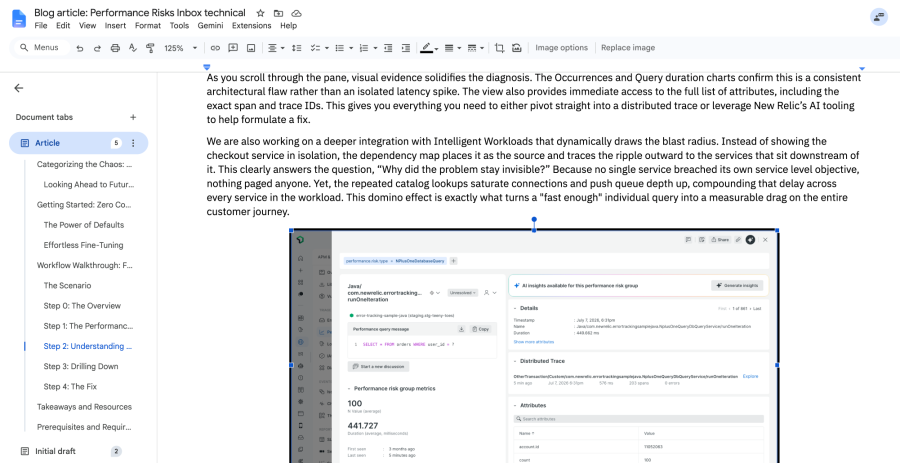Switch to the Initial draft tab
This screenshot has height=463, width=900.
(x=55, y=452)
